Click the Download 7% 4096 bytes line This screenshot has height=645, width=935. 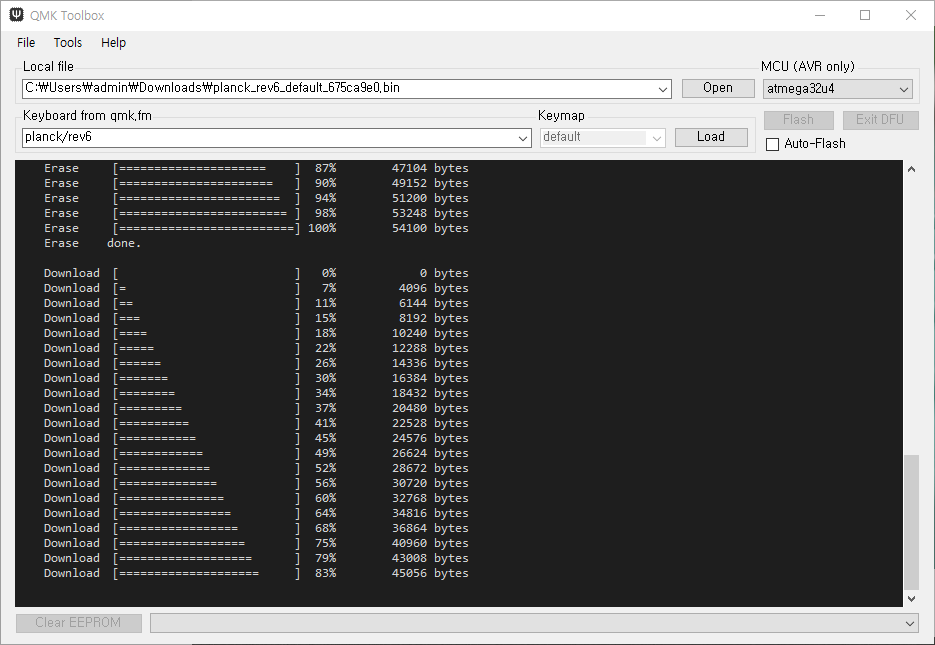coord(256,288)
